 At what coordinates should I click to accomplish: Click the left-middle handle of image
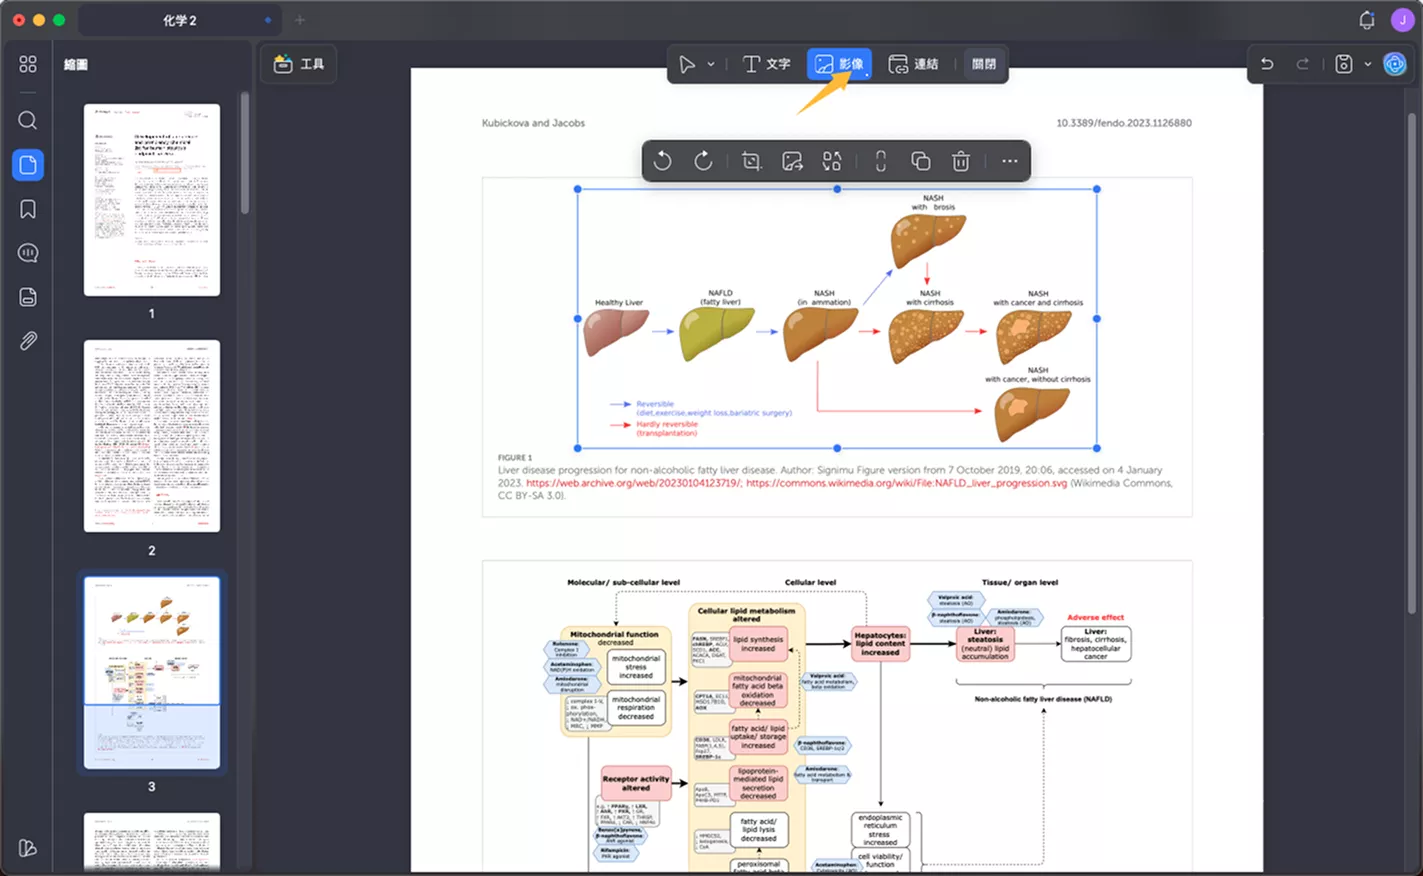click(578, 319)
